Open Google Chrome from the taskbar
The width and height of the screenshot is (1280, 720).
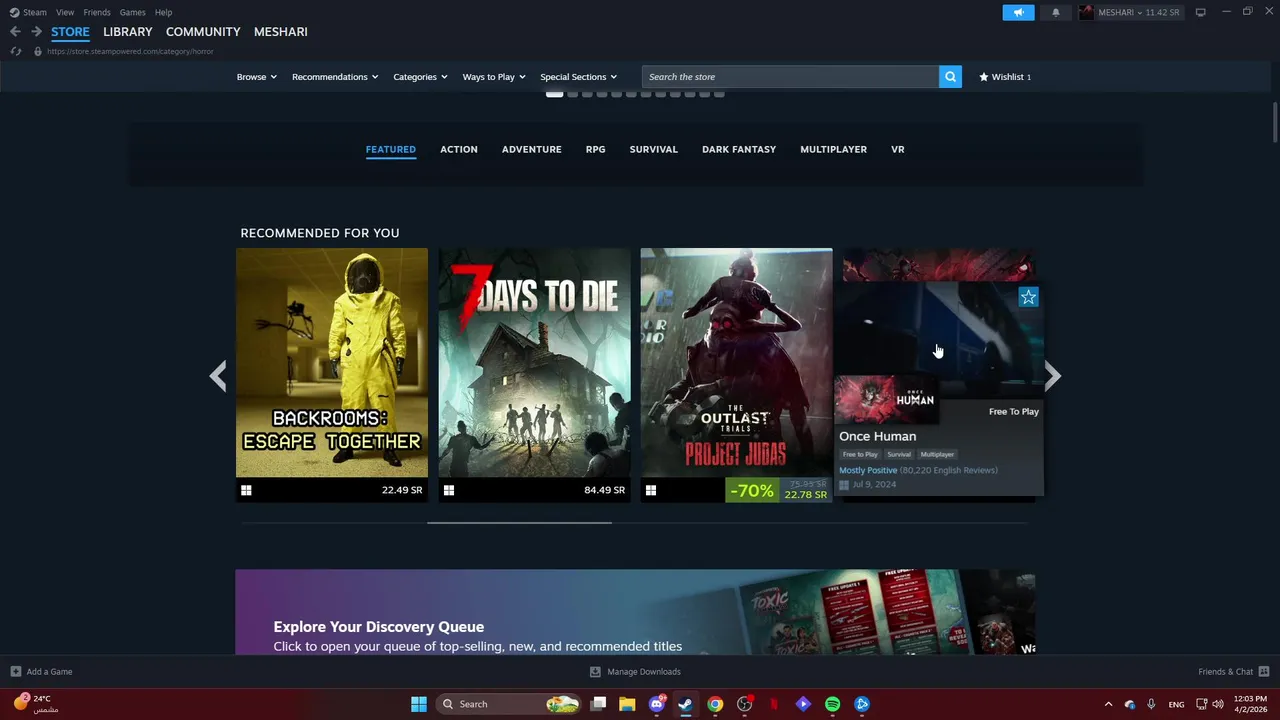715,704
